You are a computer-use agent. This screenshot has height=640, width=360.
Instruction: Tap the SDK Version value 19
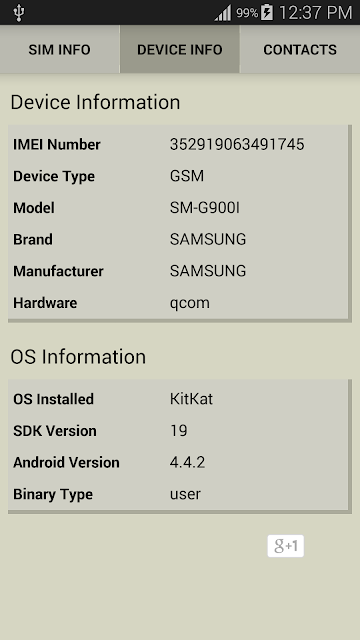179,431
